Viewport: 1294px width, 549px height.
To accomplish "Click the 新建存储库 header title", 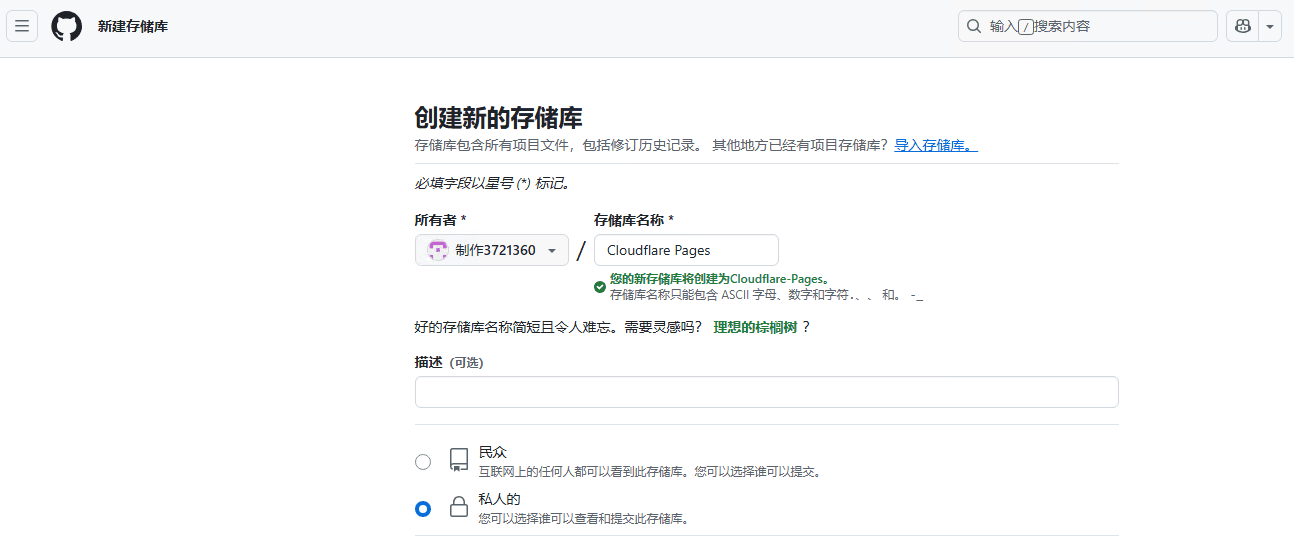I will click(133, 26).
